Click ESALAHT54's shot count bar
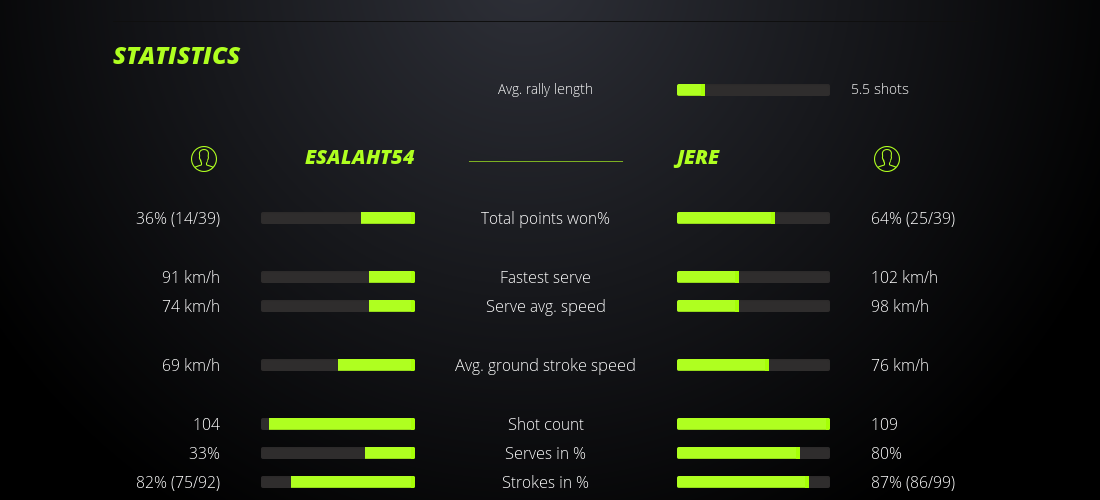The image size is (1100, 500). point(338,424)
